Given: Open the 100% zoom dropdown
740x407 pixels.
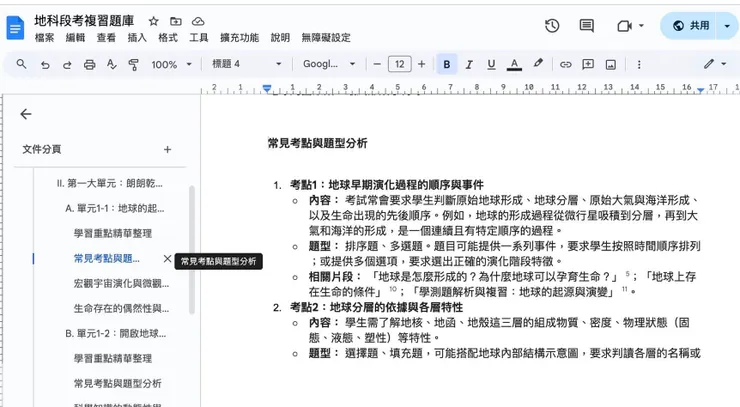Looking at the screenshot, I should [x=171, y=64].
